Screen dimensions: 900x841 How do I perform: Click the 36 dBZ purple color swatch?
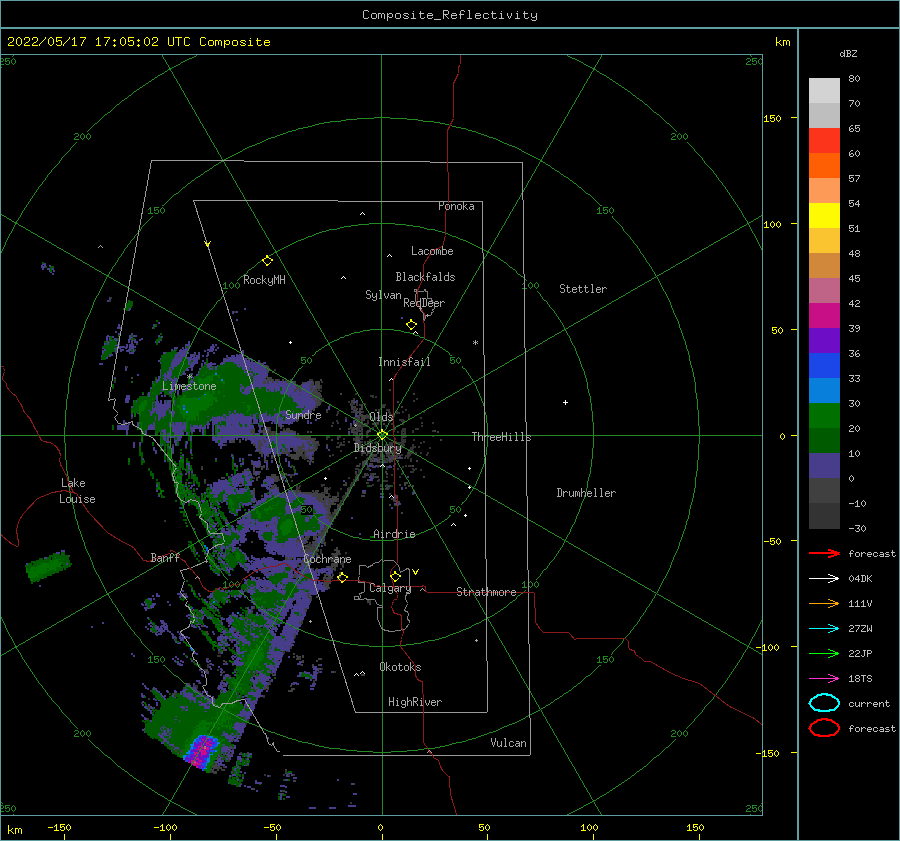(824, 340)
